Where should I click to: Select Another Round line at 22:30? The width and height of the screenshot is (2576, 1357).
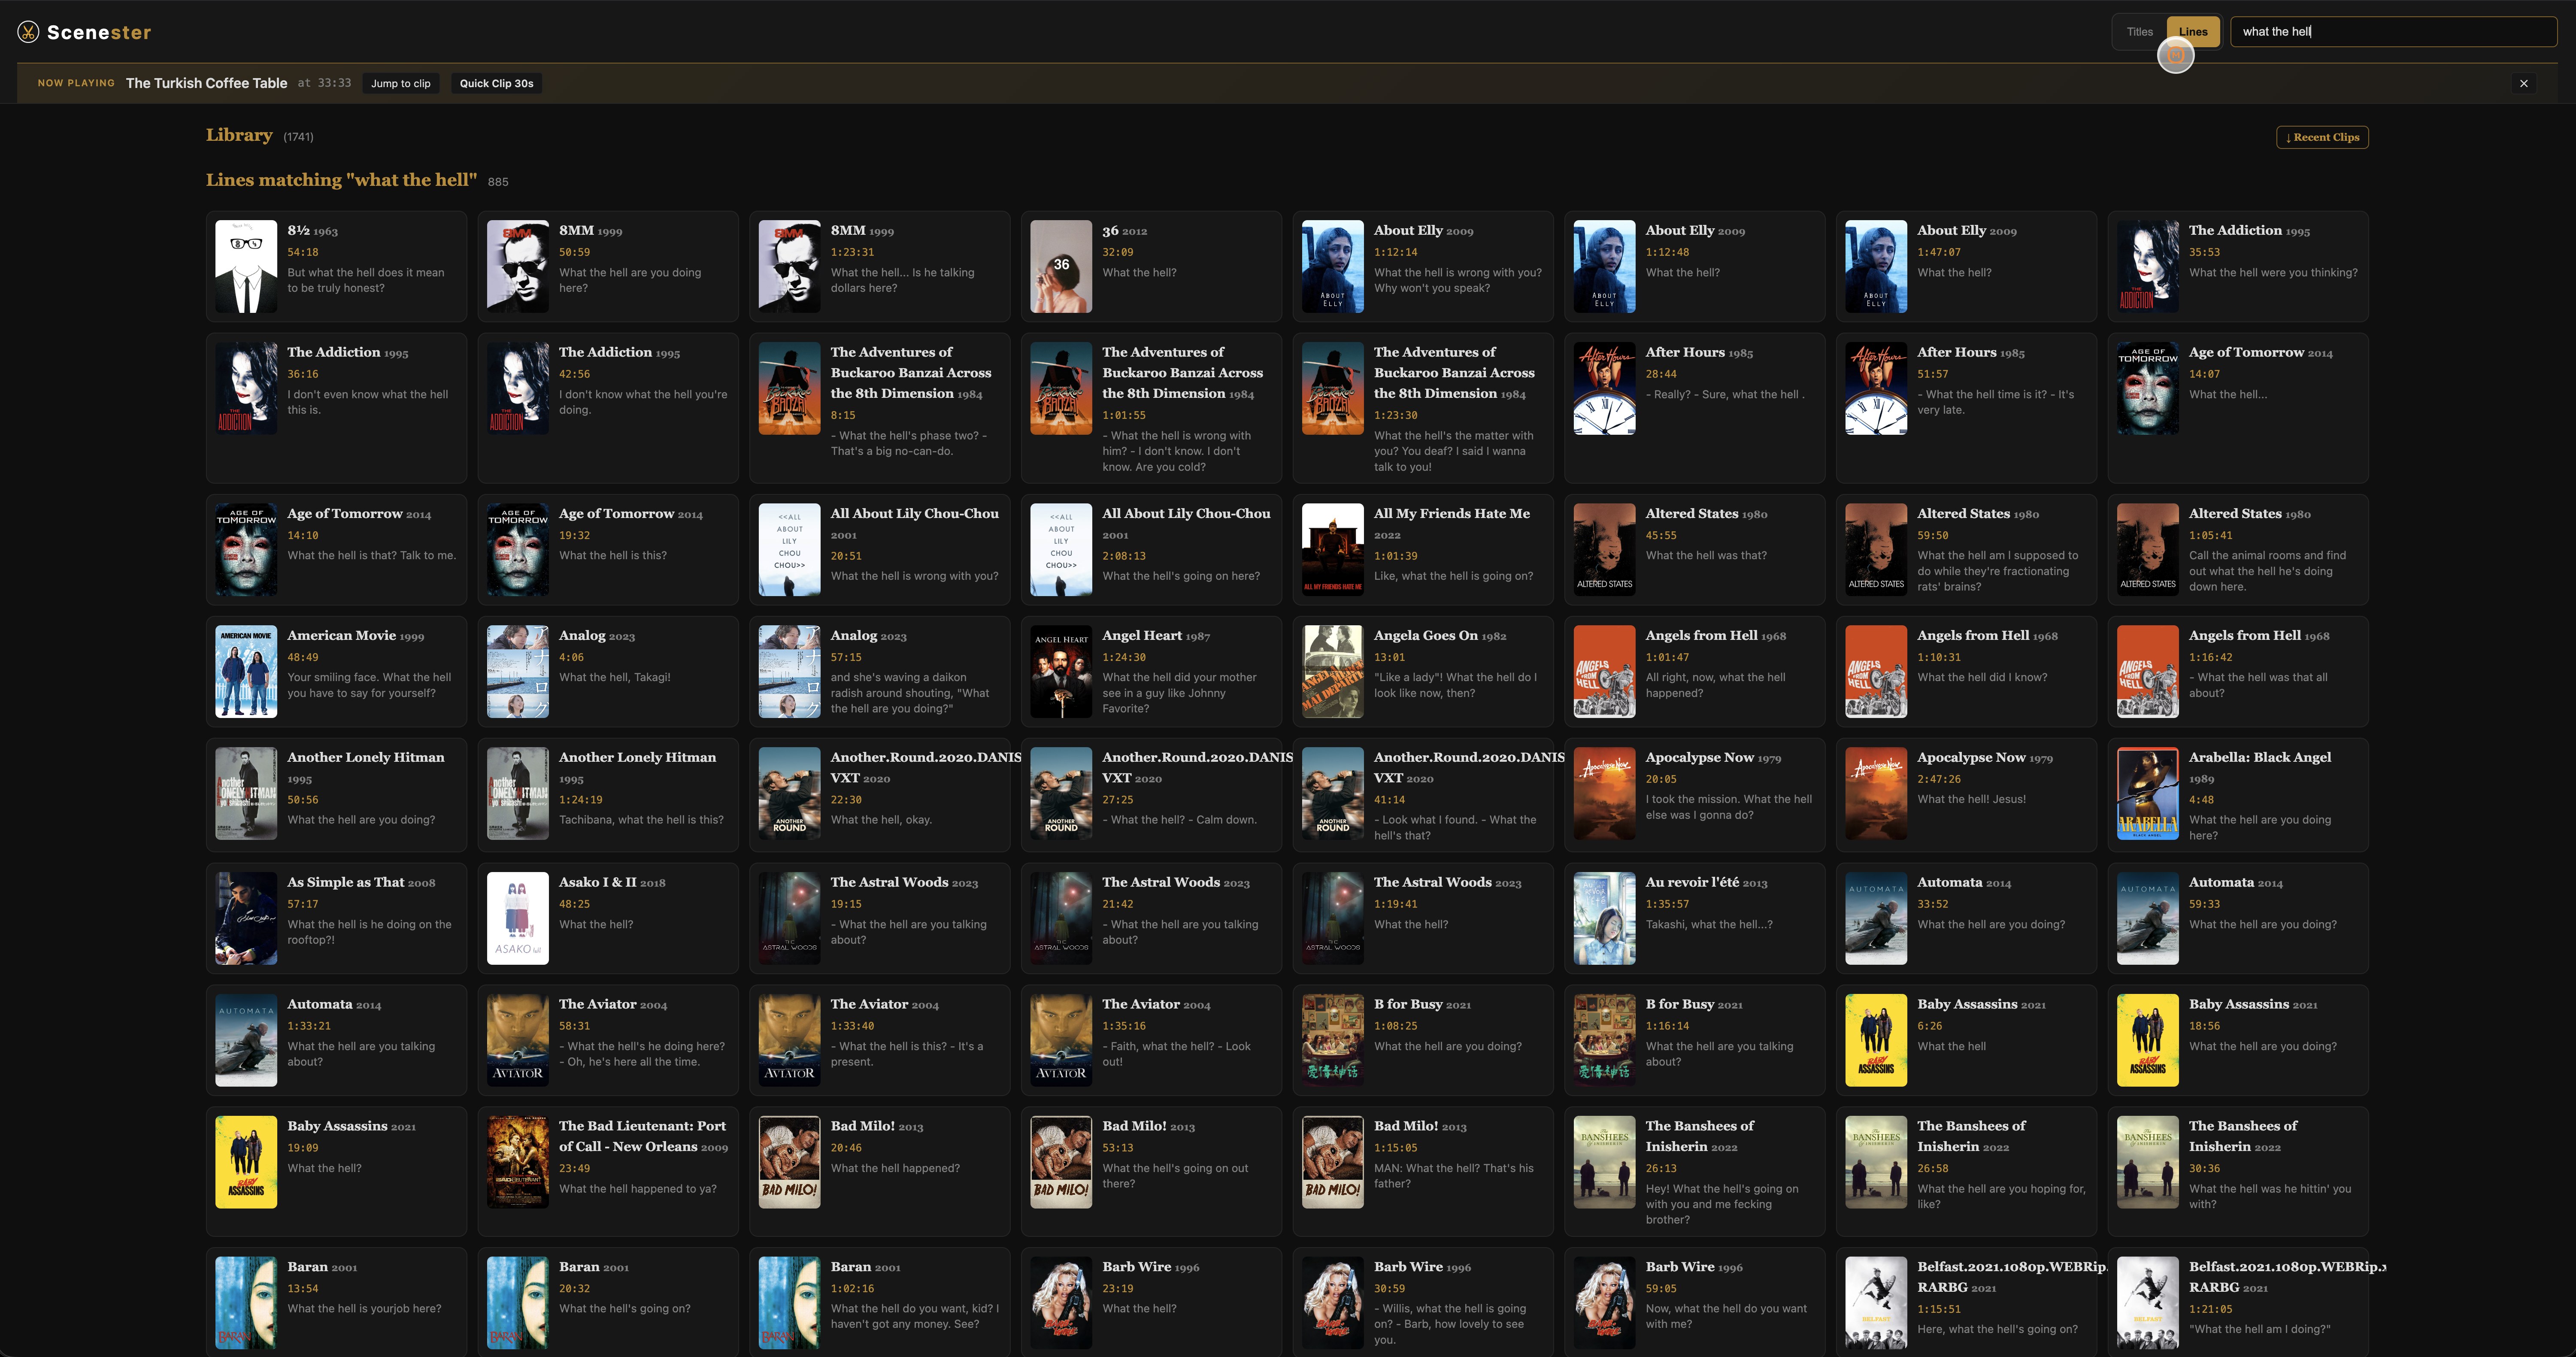tap(880, 795)
